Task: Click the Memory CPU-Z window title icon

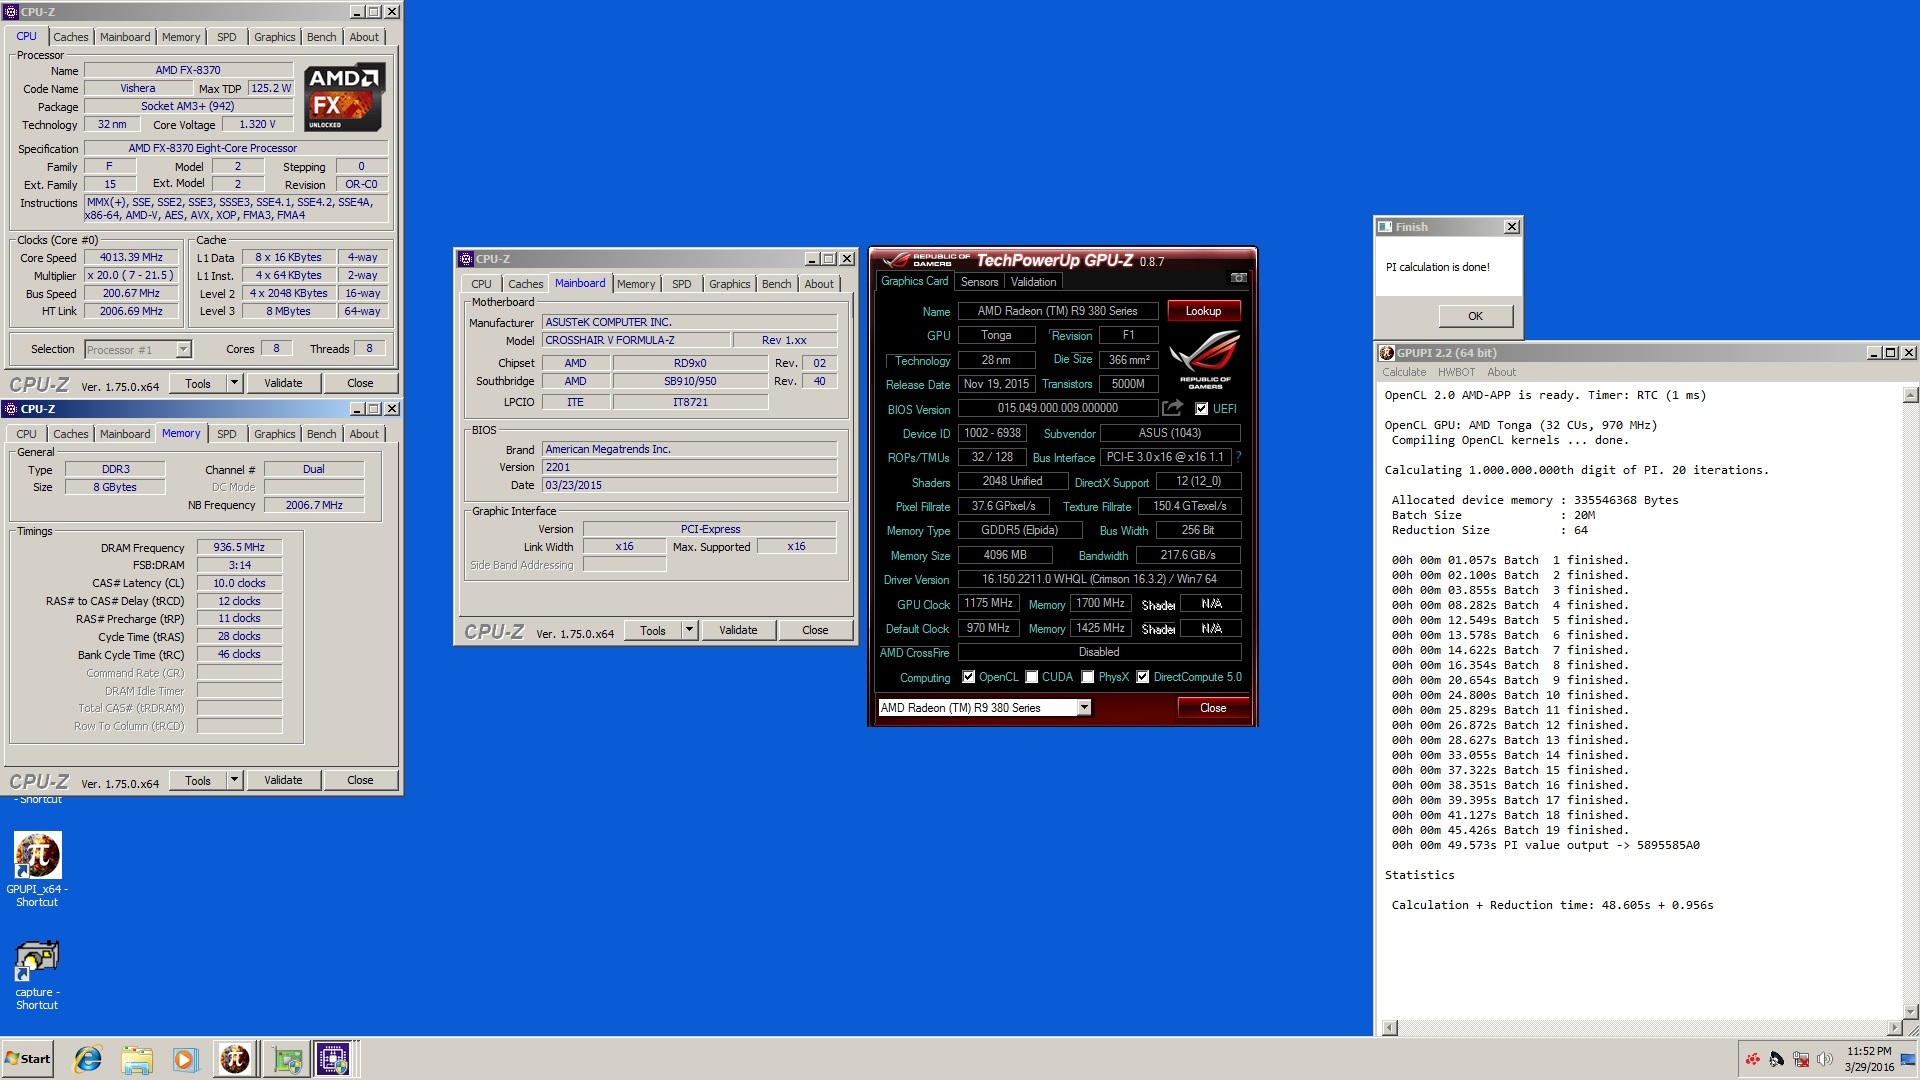Action: 11,409
